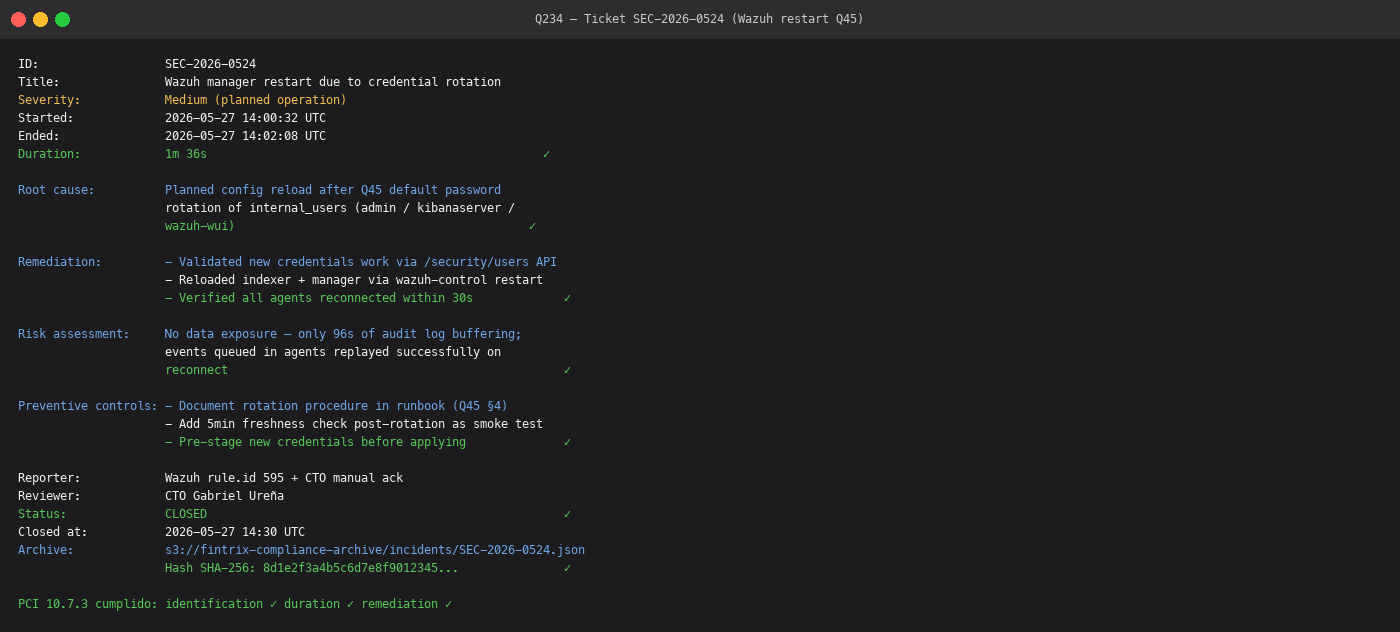This screenshot has height=632, width=1400.
Task: Click 'Validated new credentials work via /security/users API'
Action: [368, 262]
